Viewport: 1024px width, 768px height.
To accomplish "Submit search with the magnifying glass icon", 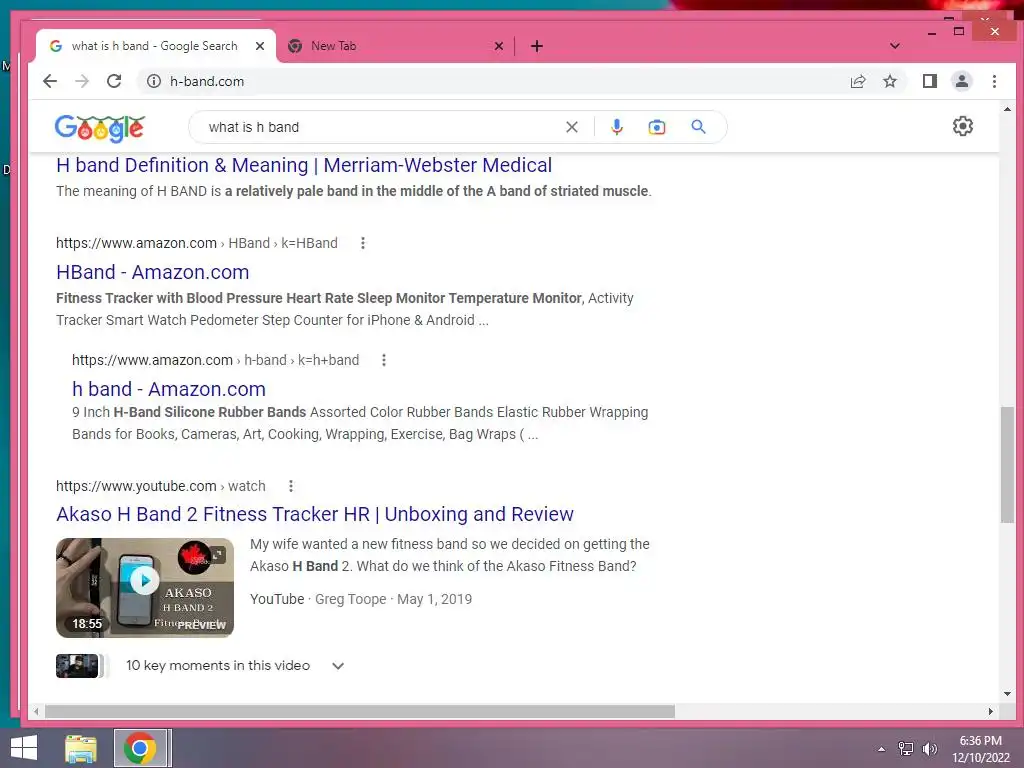I will 698,127.
